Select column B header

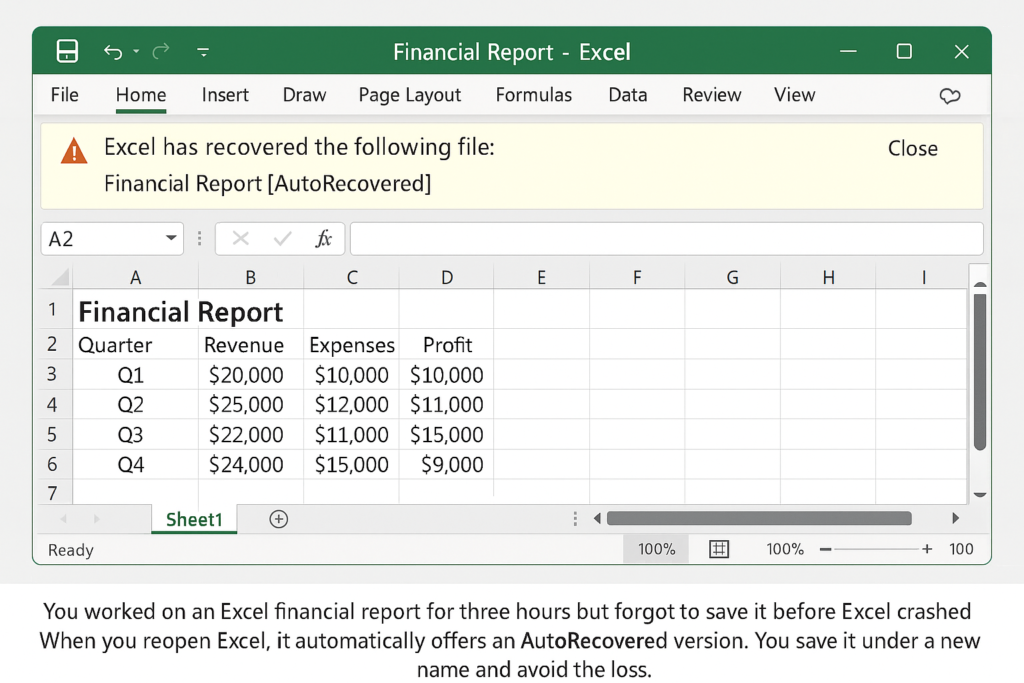click(x=251, y=278)
